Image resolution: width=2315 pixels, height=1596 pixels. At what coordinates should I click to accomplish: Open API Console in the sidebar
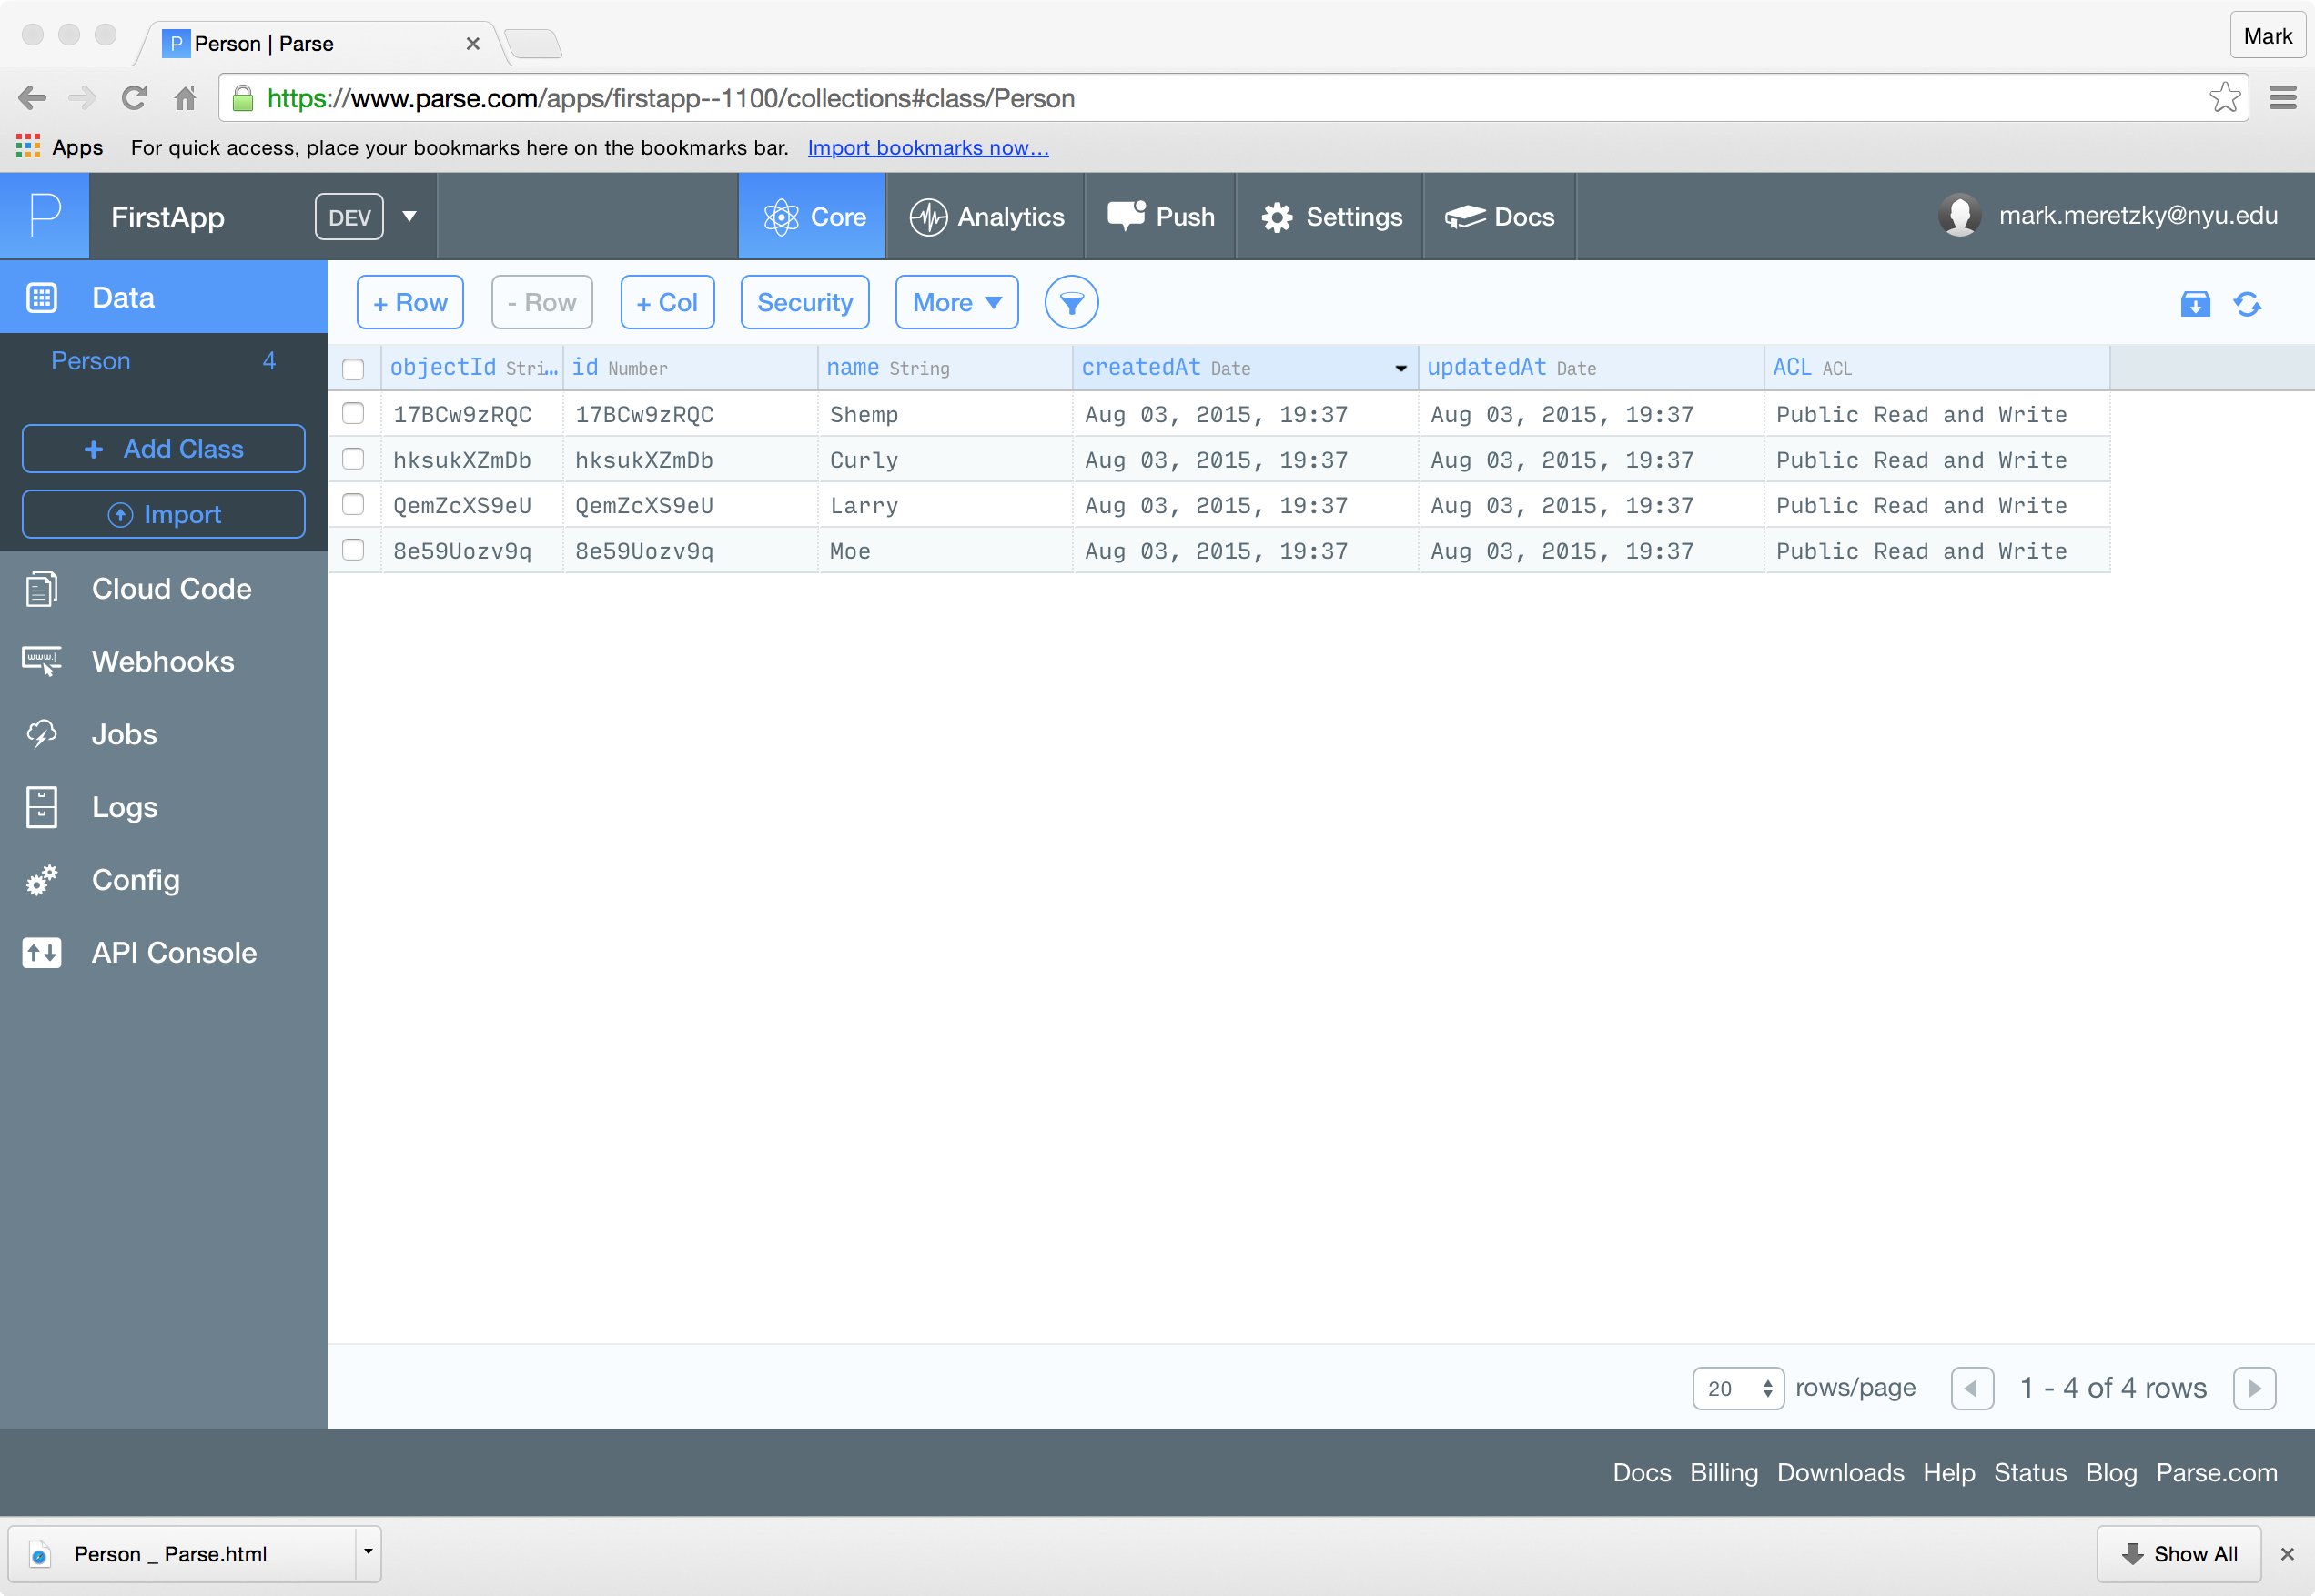pyautogui.click(x=163, y=953)
